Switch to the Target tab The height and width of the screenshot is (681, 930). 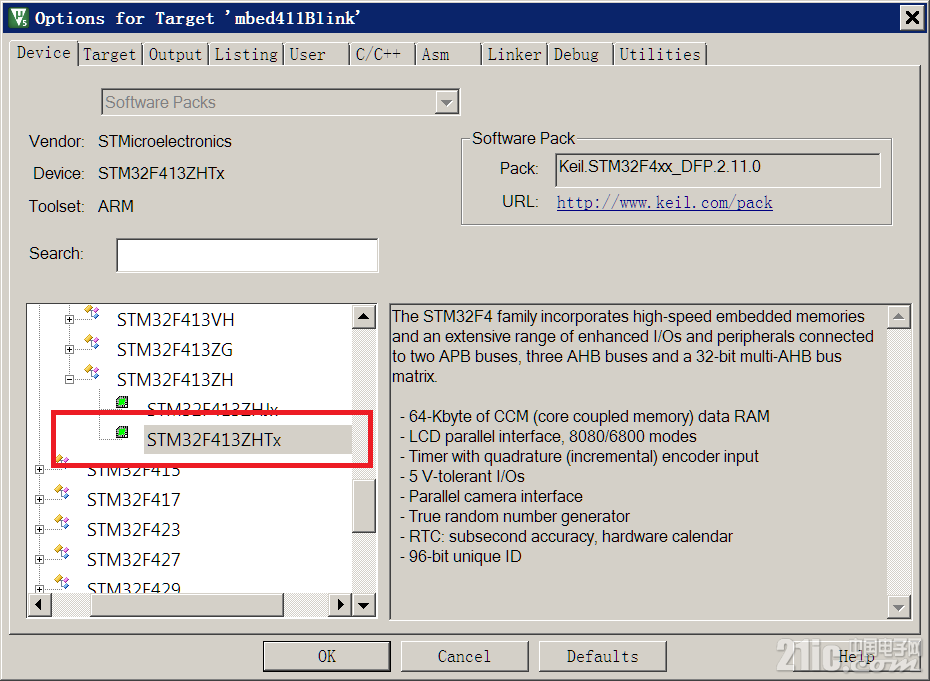coord(110,55)
